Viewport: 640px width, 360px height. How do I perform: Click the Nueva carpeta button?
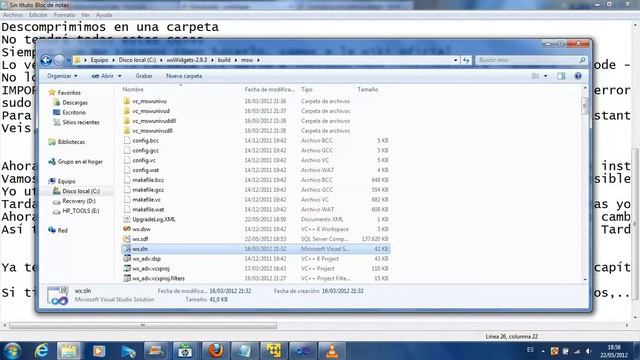pyautogui.click(x=184, y=76)
